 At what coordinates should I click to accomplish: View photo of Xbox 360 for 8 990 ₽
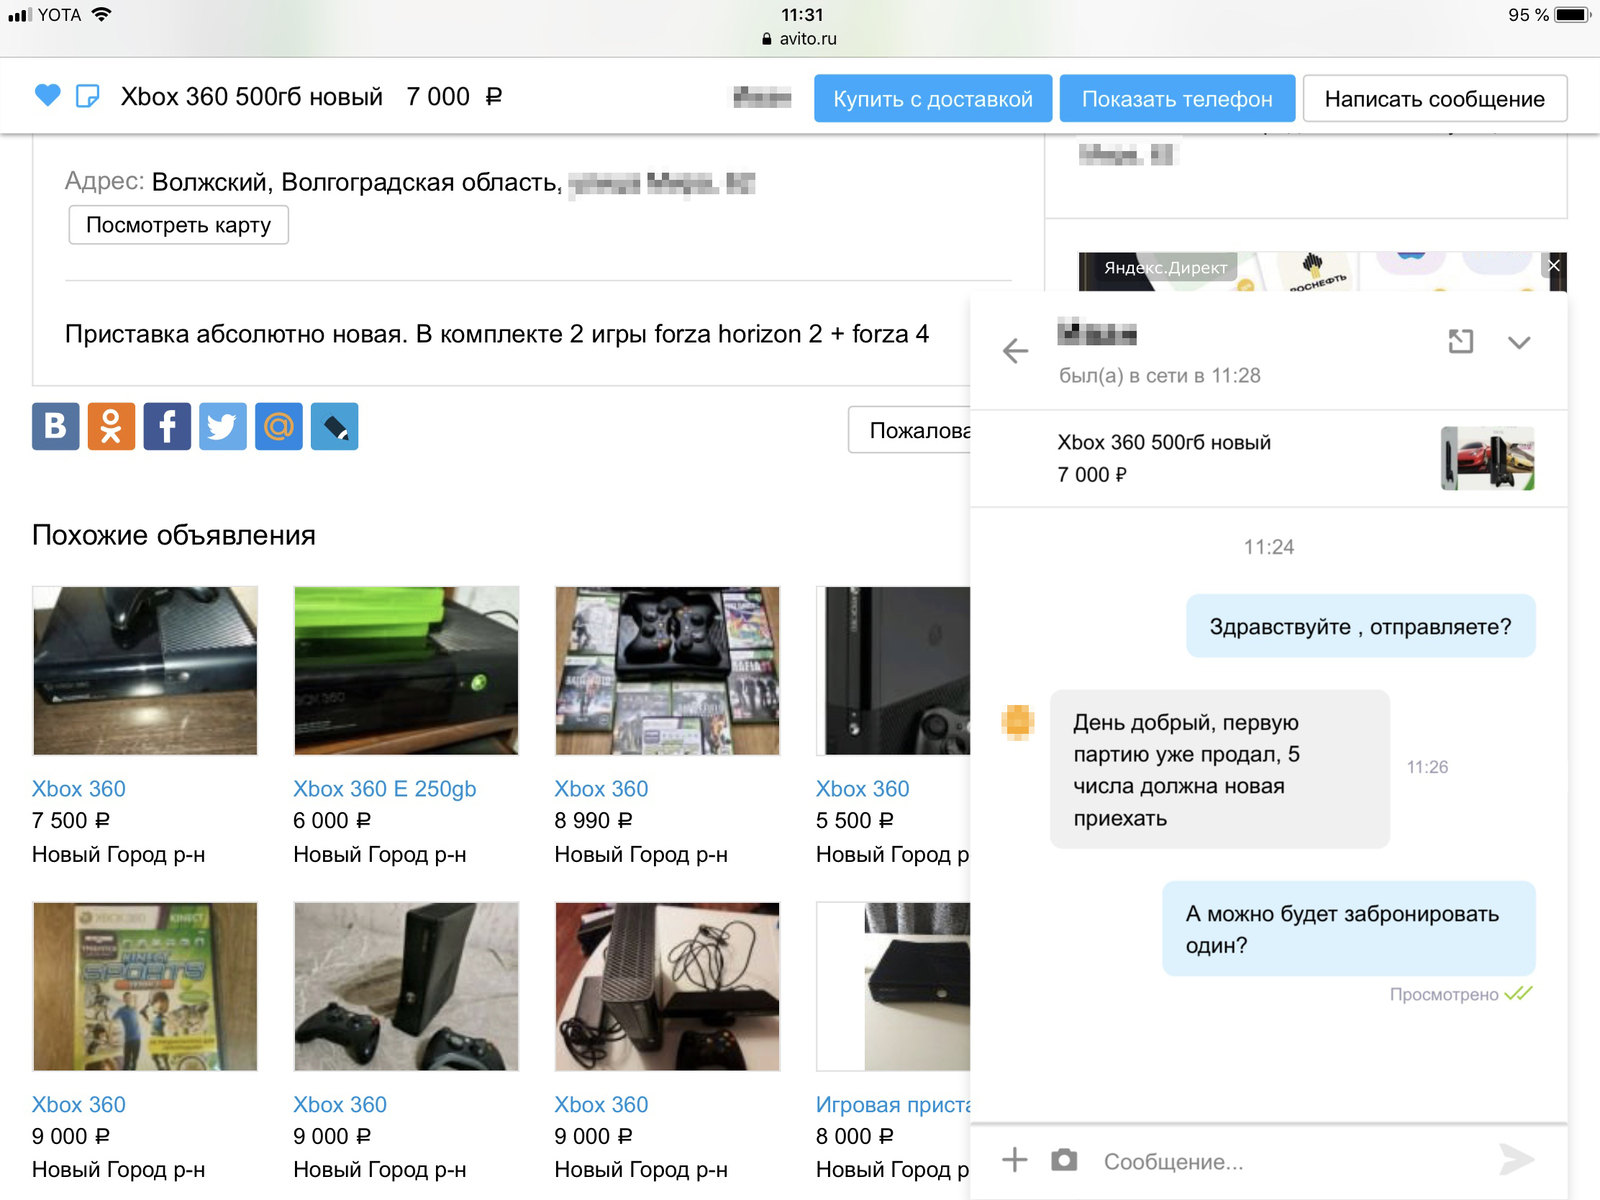click(667, 671)
